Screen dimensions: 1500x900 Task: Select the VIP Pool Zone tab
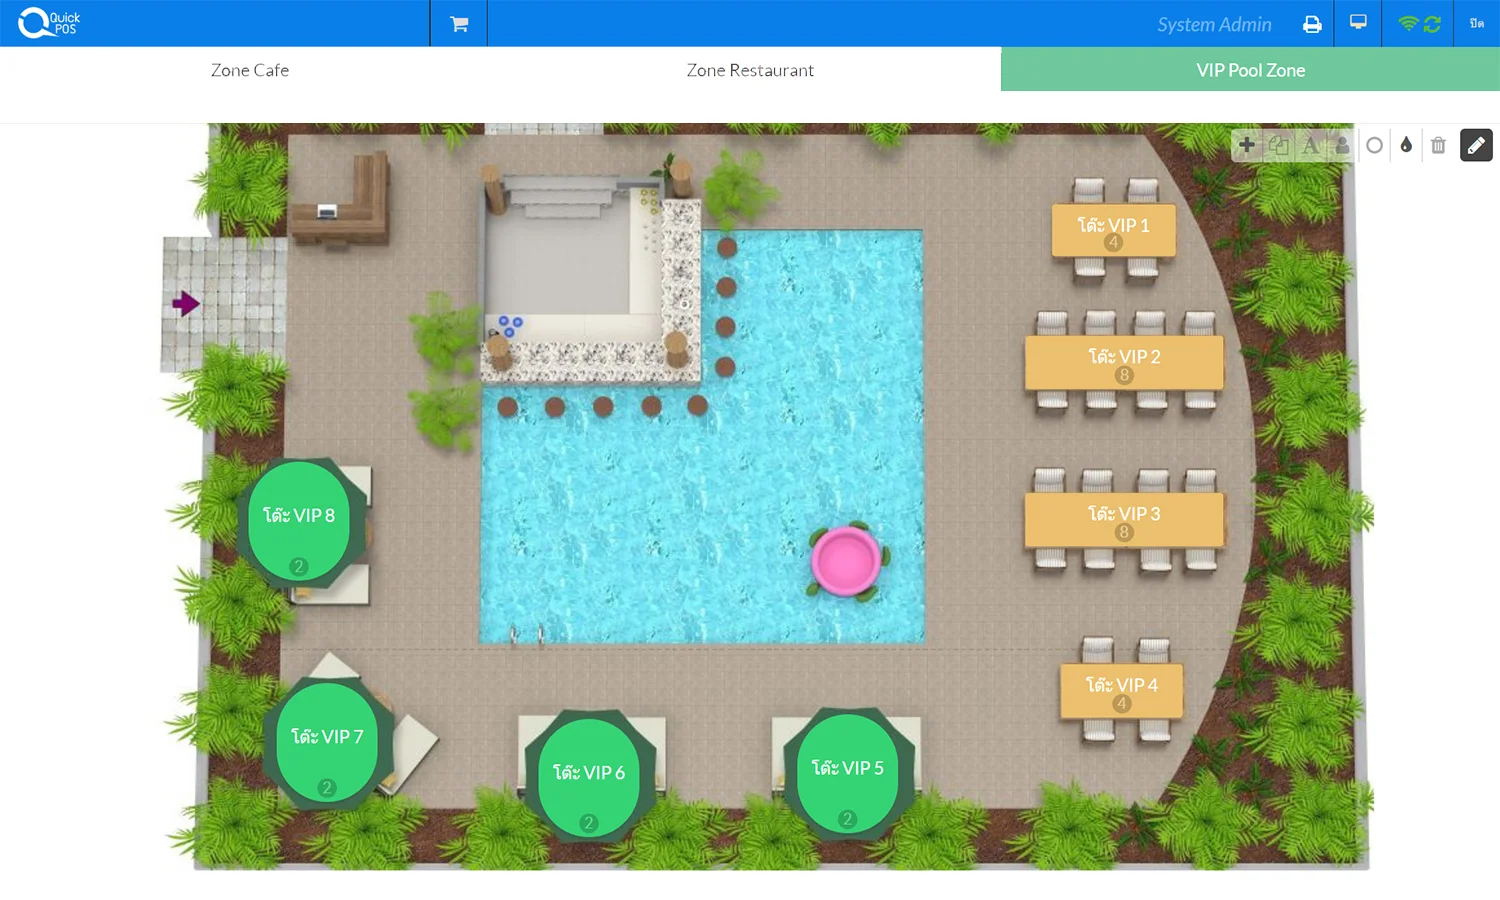[1250, 70]
